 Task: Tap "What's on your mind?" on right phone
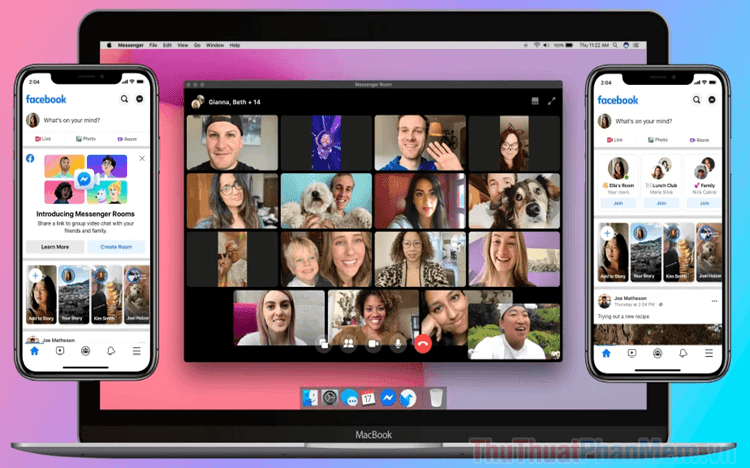(643, 121)
